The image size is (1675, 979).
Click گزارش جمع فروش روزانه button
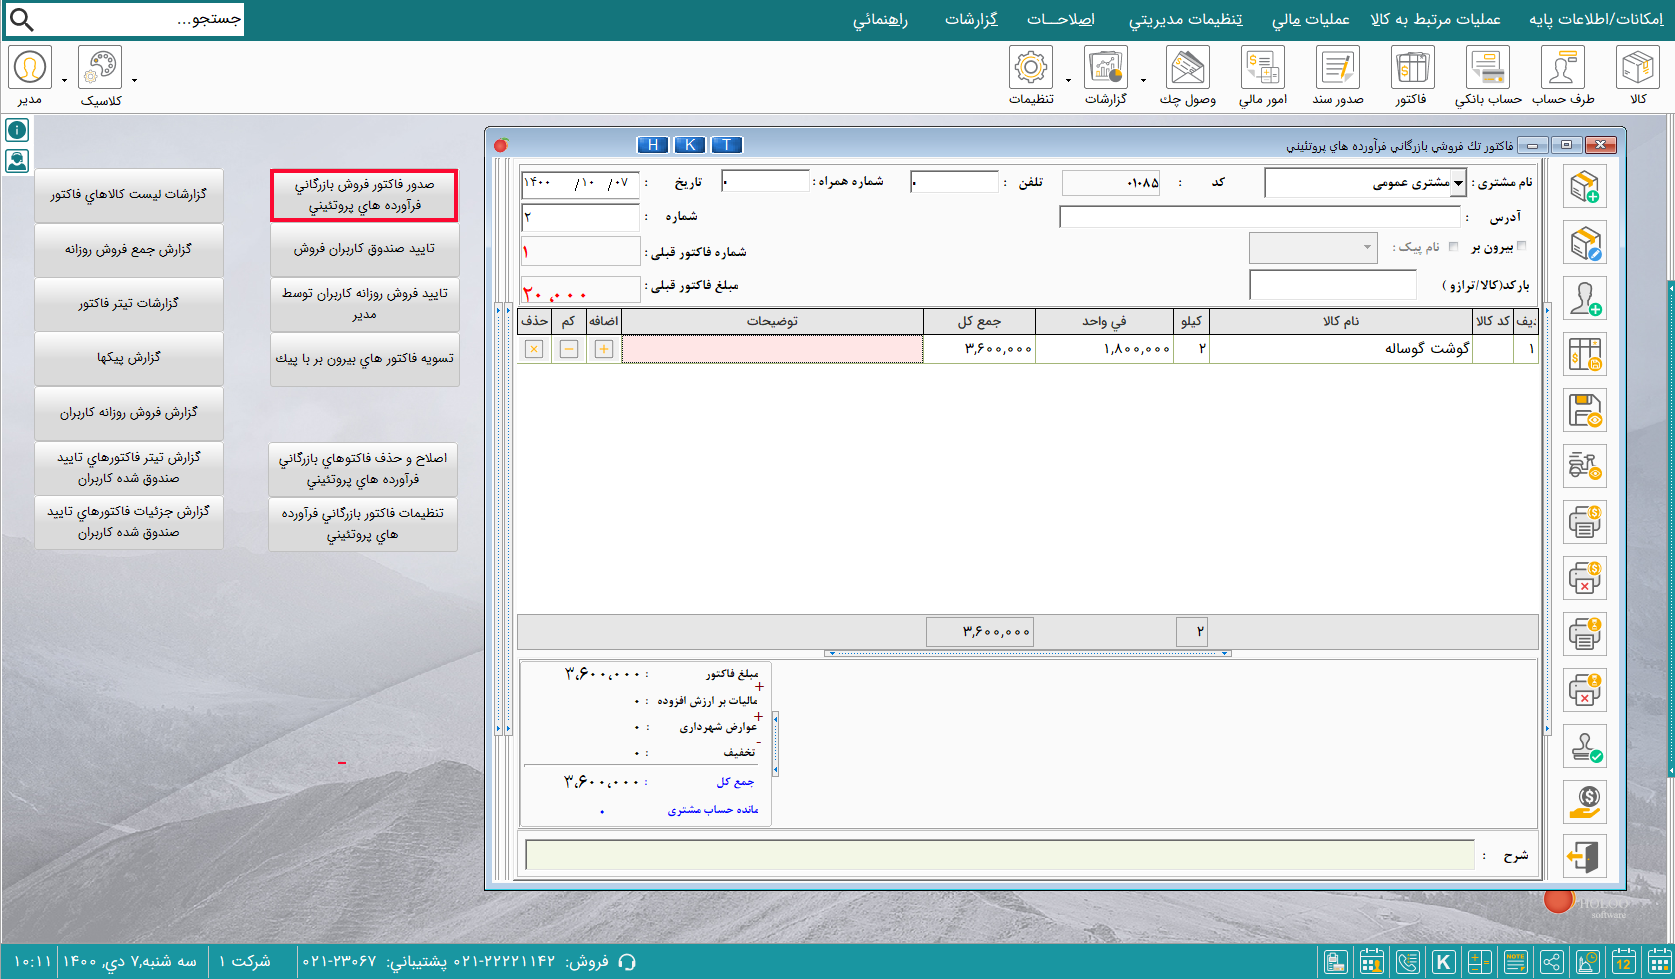[x=128, y=249]
